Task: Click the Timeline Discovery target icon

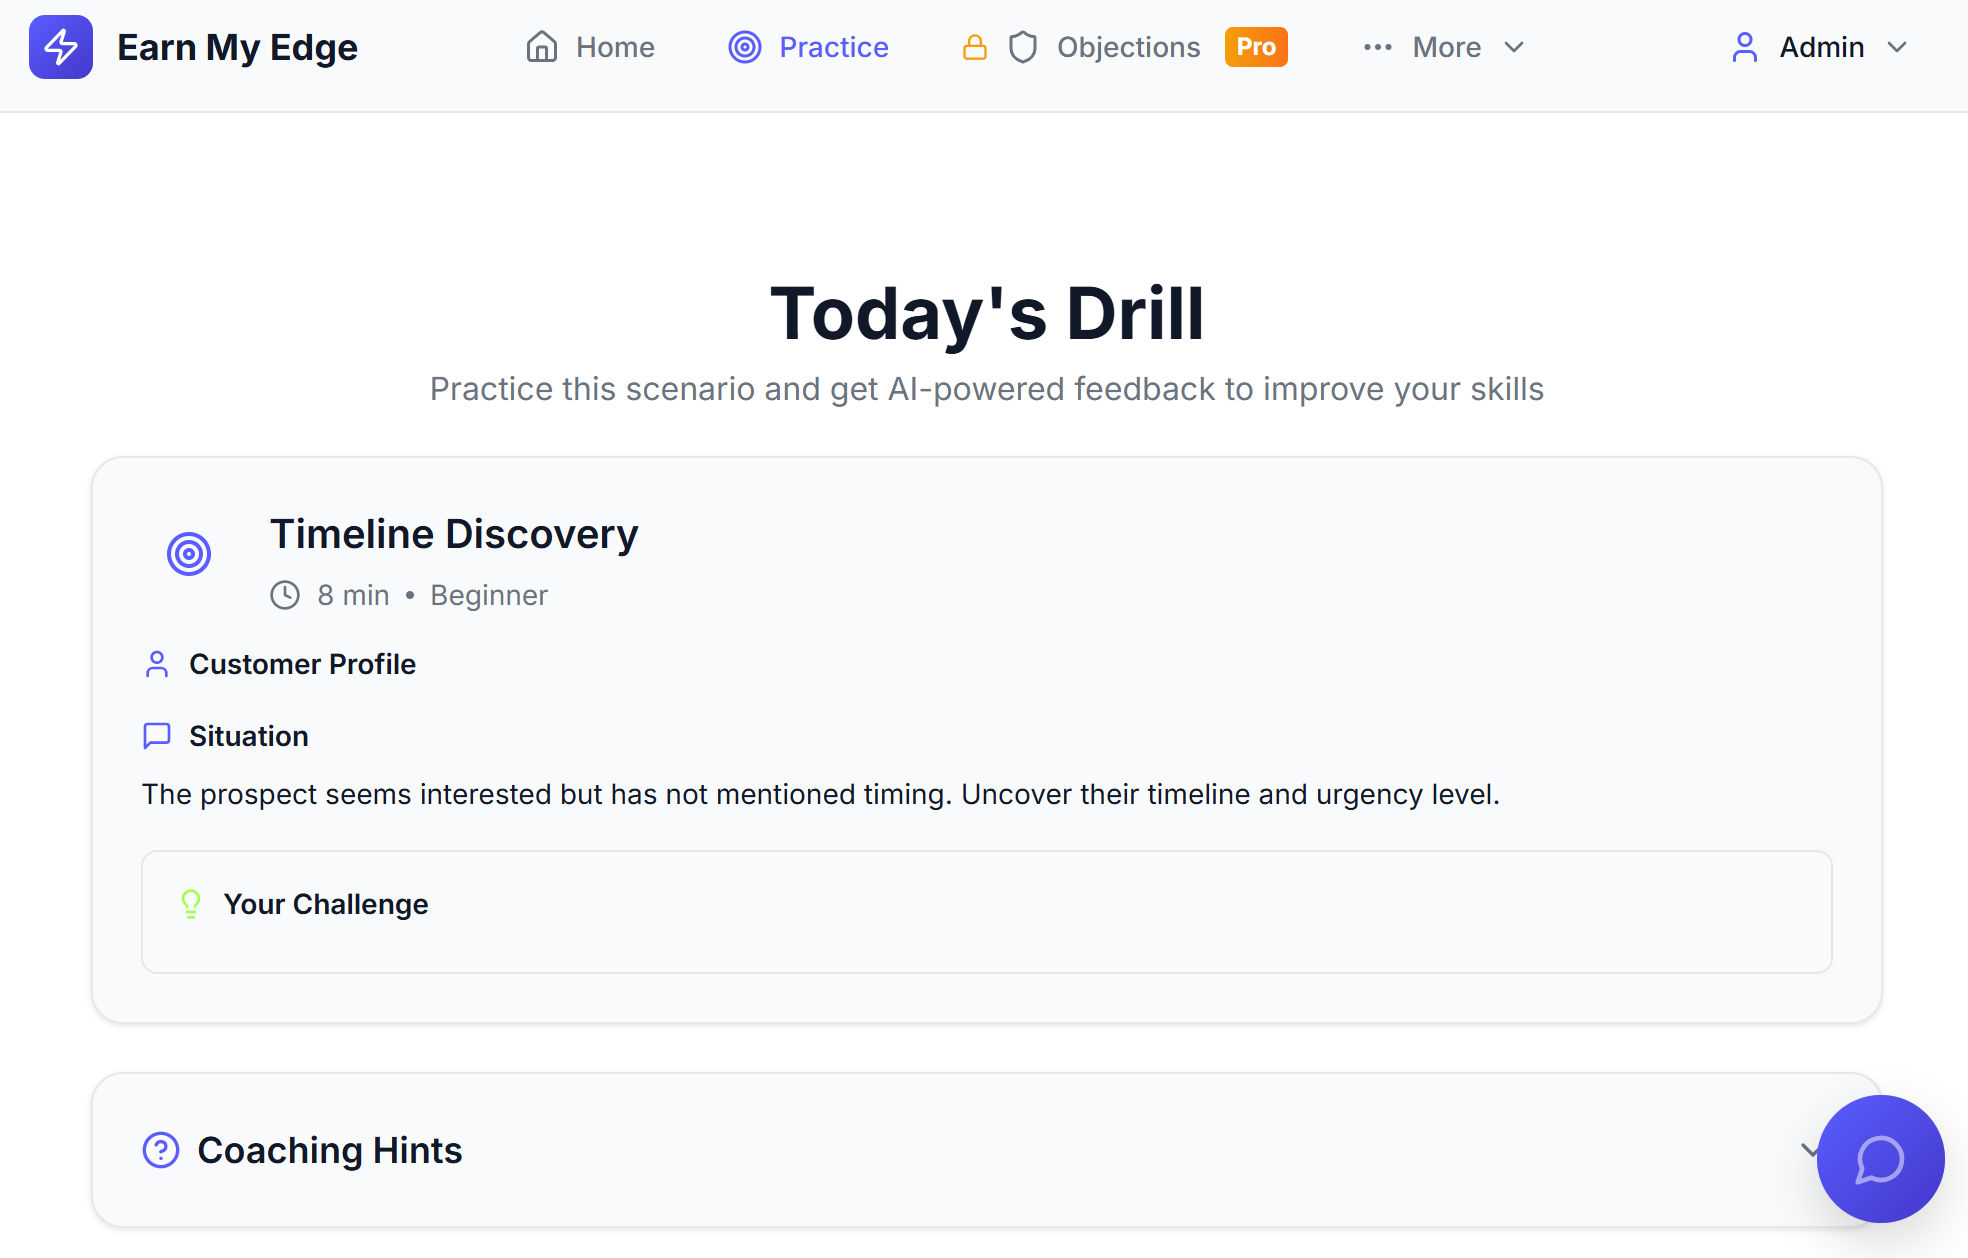Action: (188, 553)
